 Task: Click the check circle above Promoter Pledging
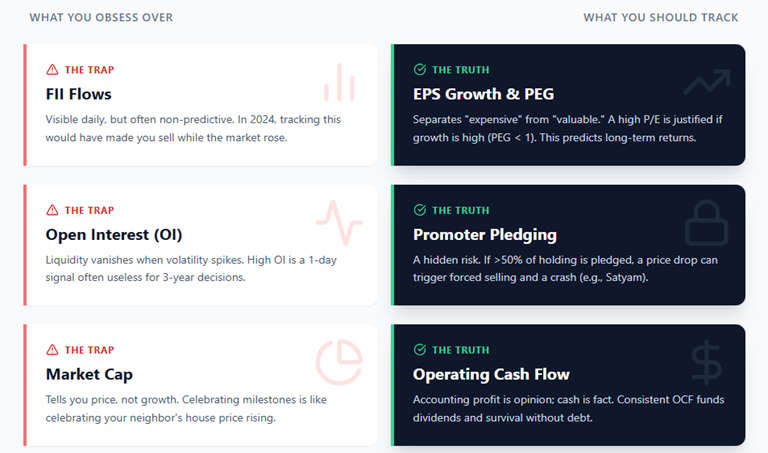[x=420, y=210]
